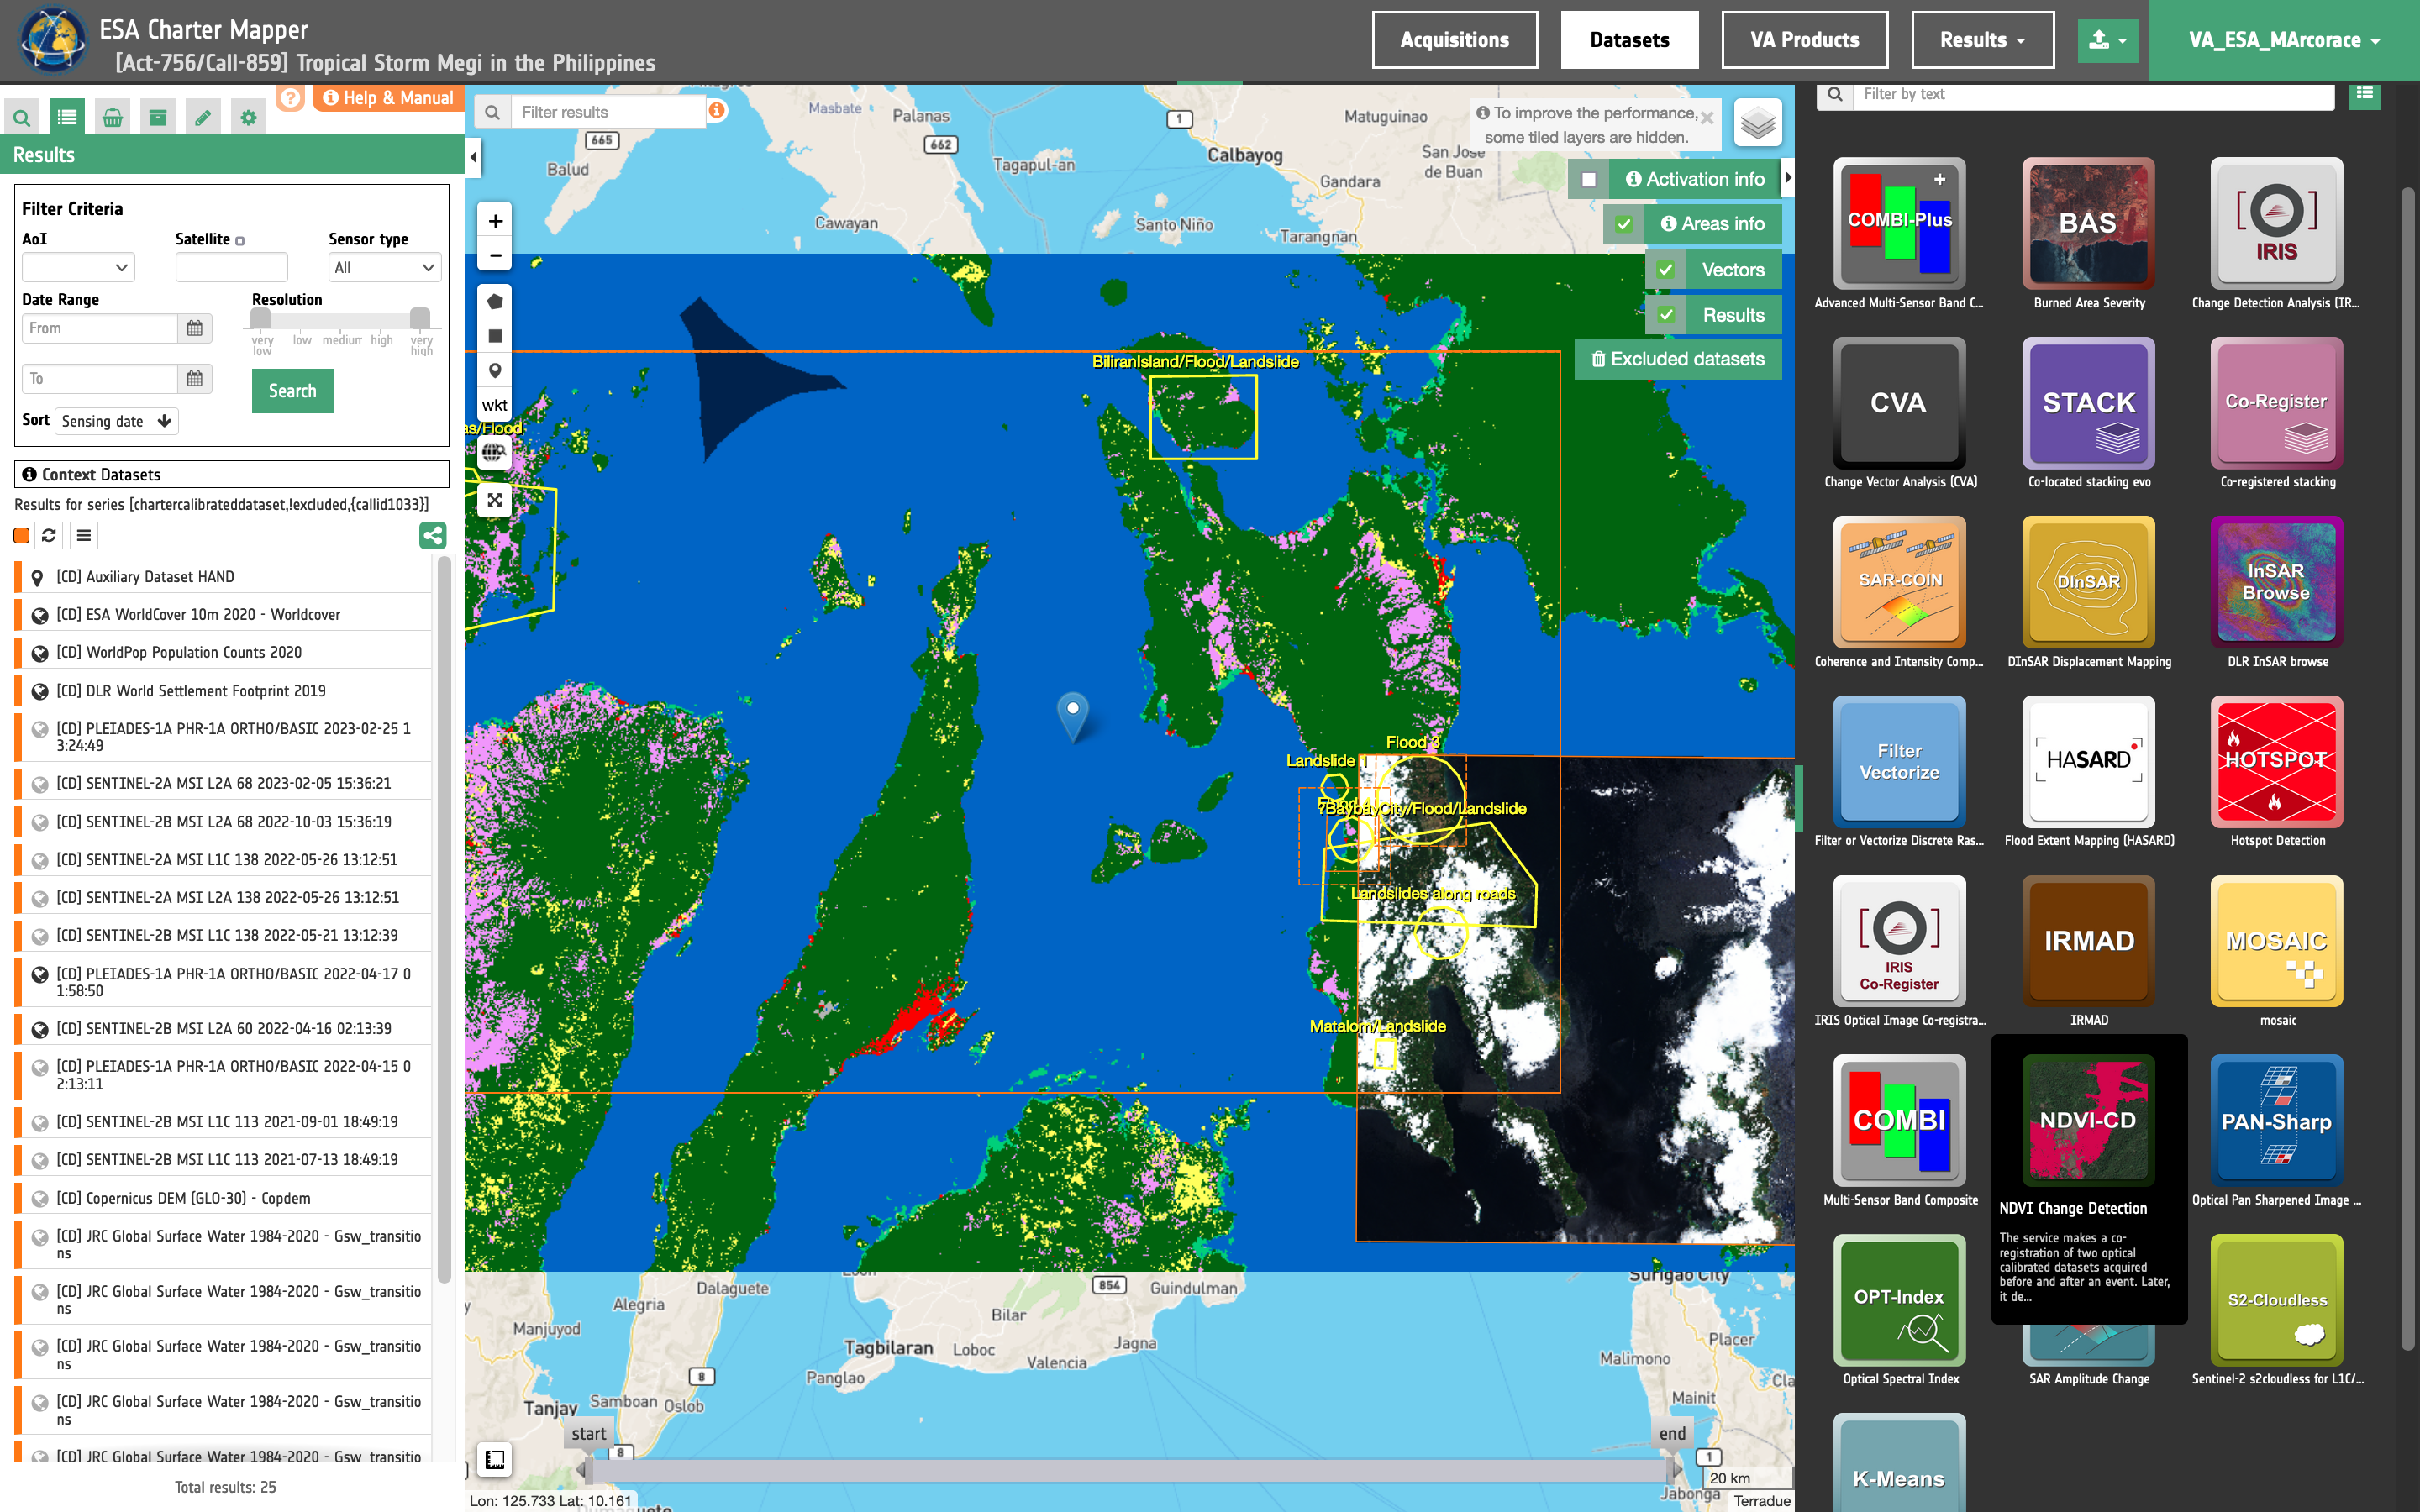This screenshot has width=2420, height=1512.
Task: Open the Results dropdown in top bar
Action: point(1982,40)
